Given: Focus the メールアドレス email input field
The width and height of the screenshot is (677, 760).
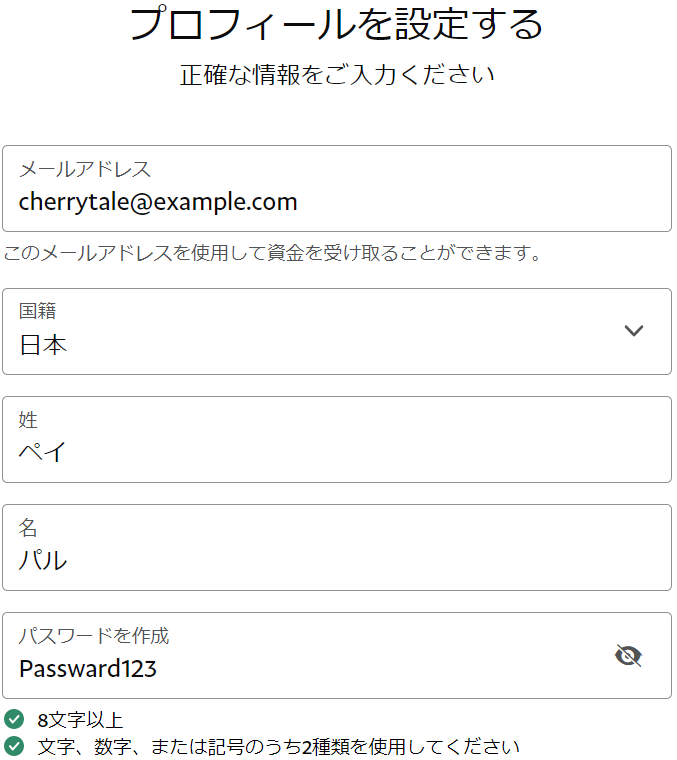Looking at the screenshot, I should 336,202.
